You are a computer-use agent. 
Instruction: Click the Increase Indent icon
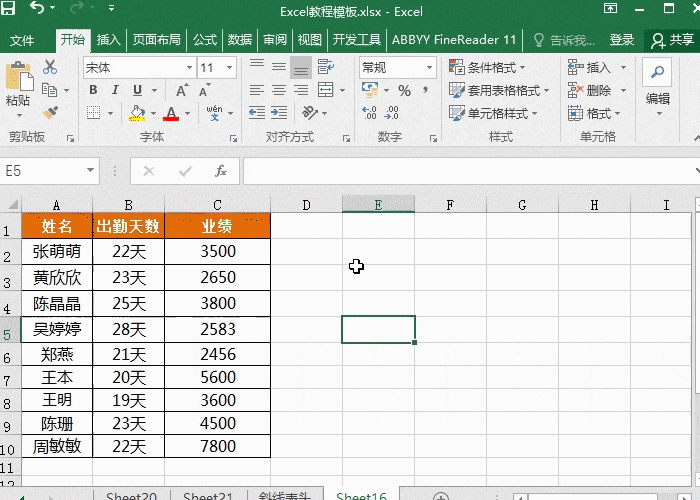tap(279, 112)
